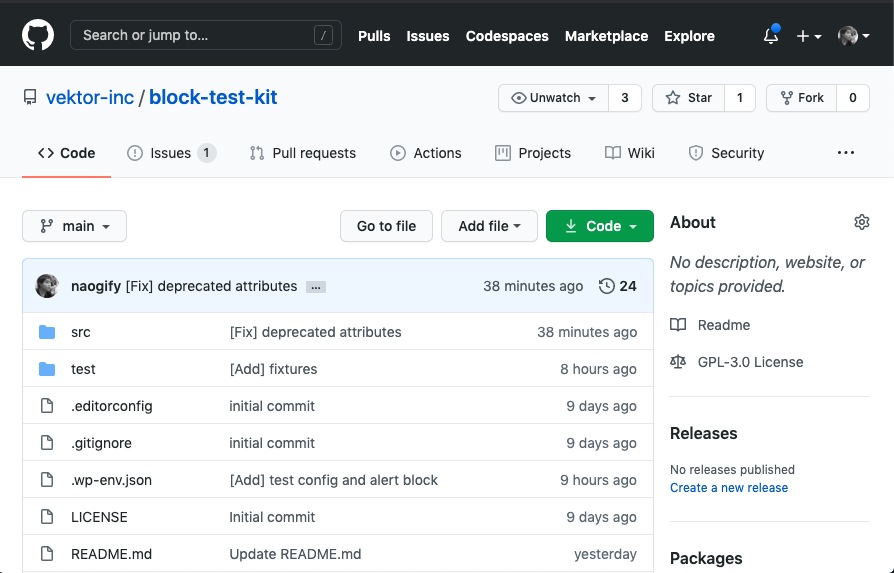894x573 pixels.
Task: Click the file icon beside .wp-env.json
Action: click(47, 480)
